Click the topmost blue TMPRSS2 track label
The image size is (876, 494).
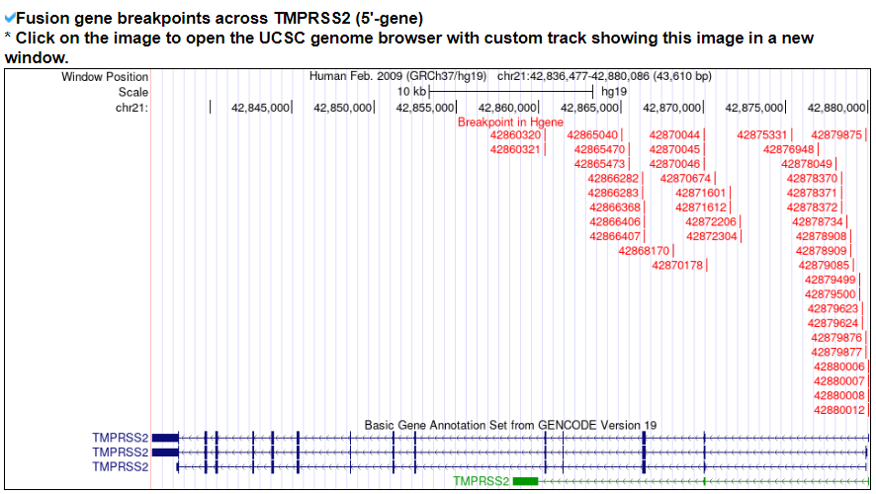coord(120,437)
